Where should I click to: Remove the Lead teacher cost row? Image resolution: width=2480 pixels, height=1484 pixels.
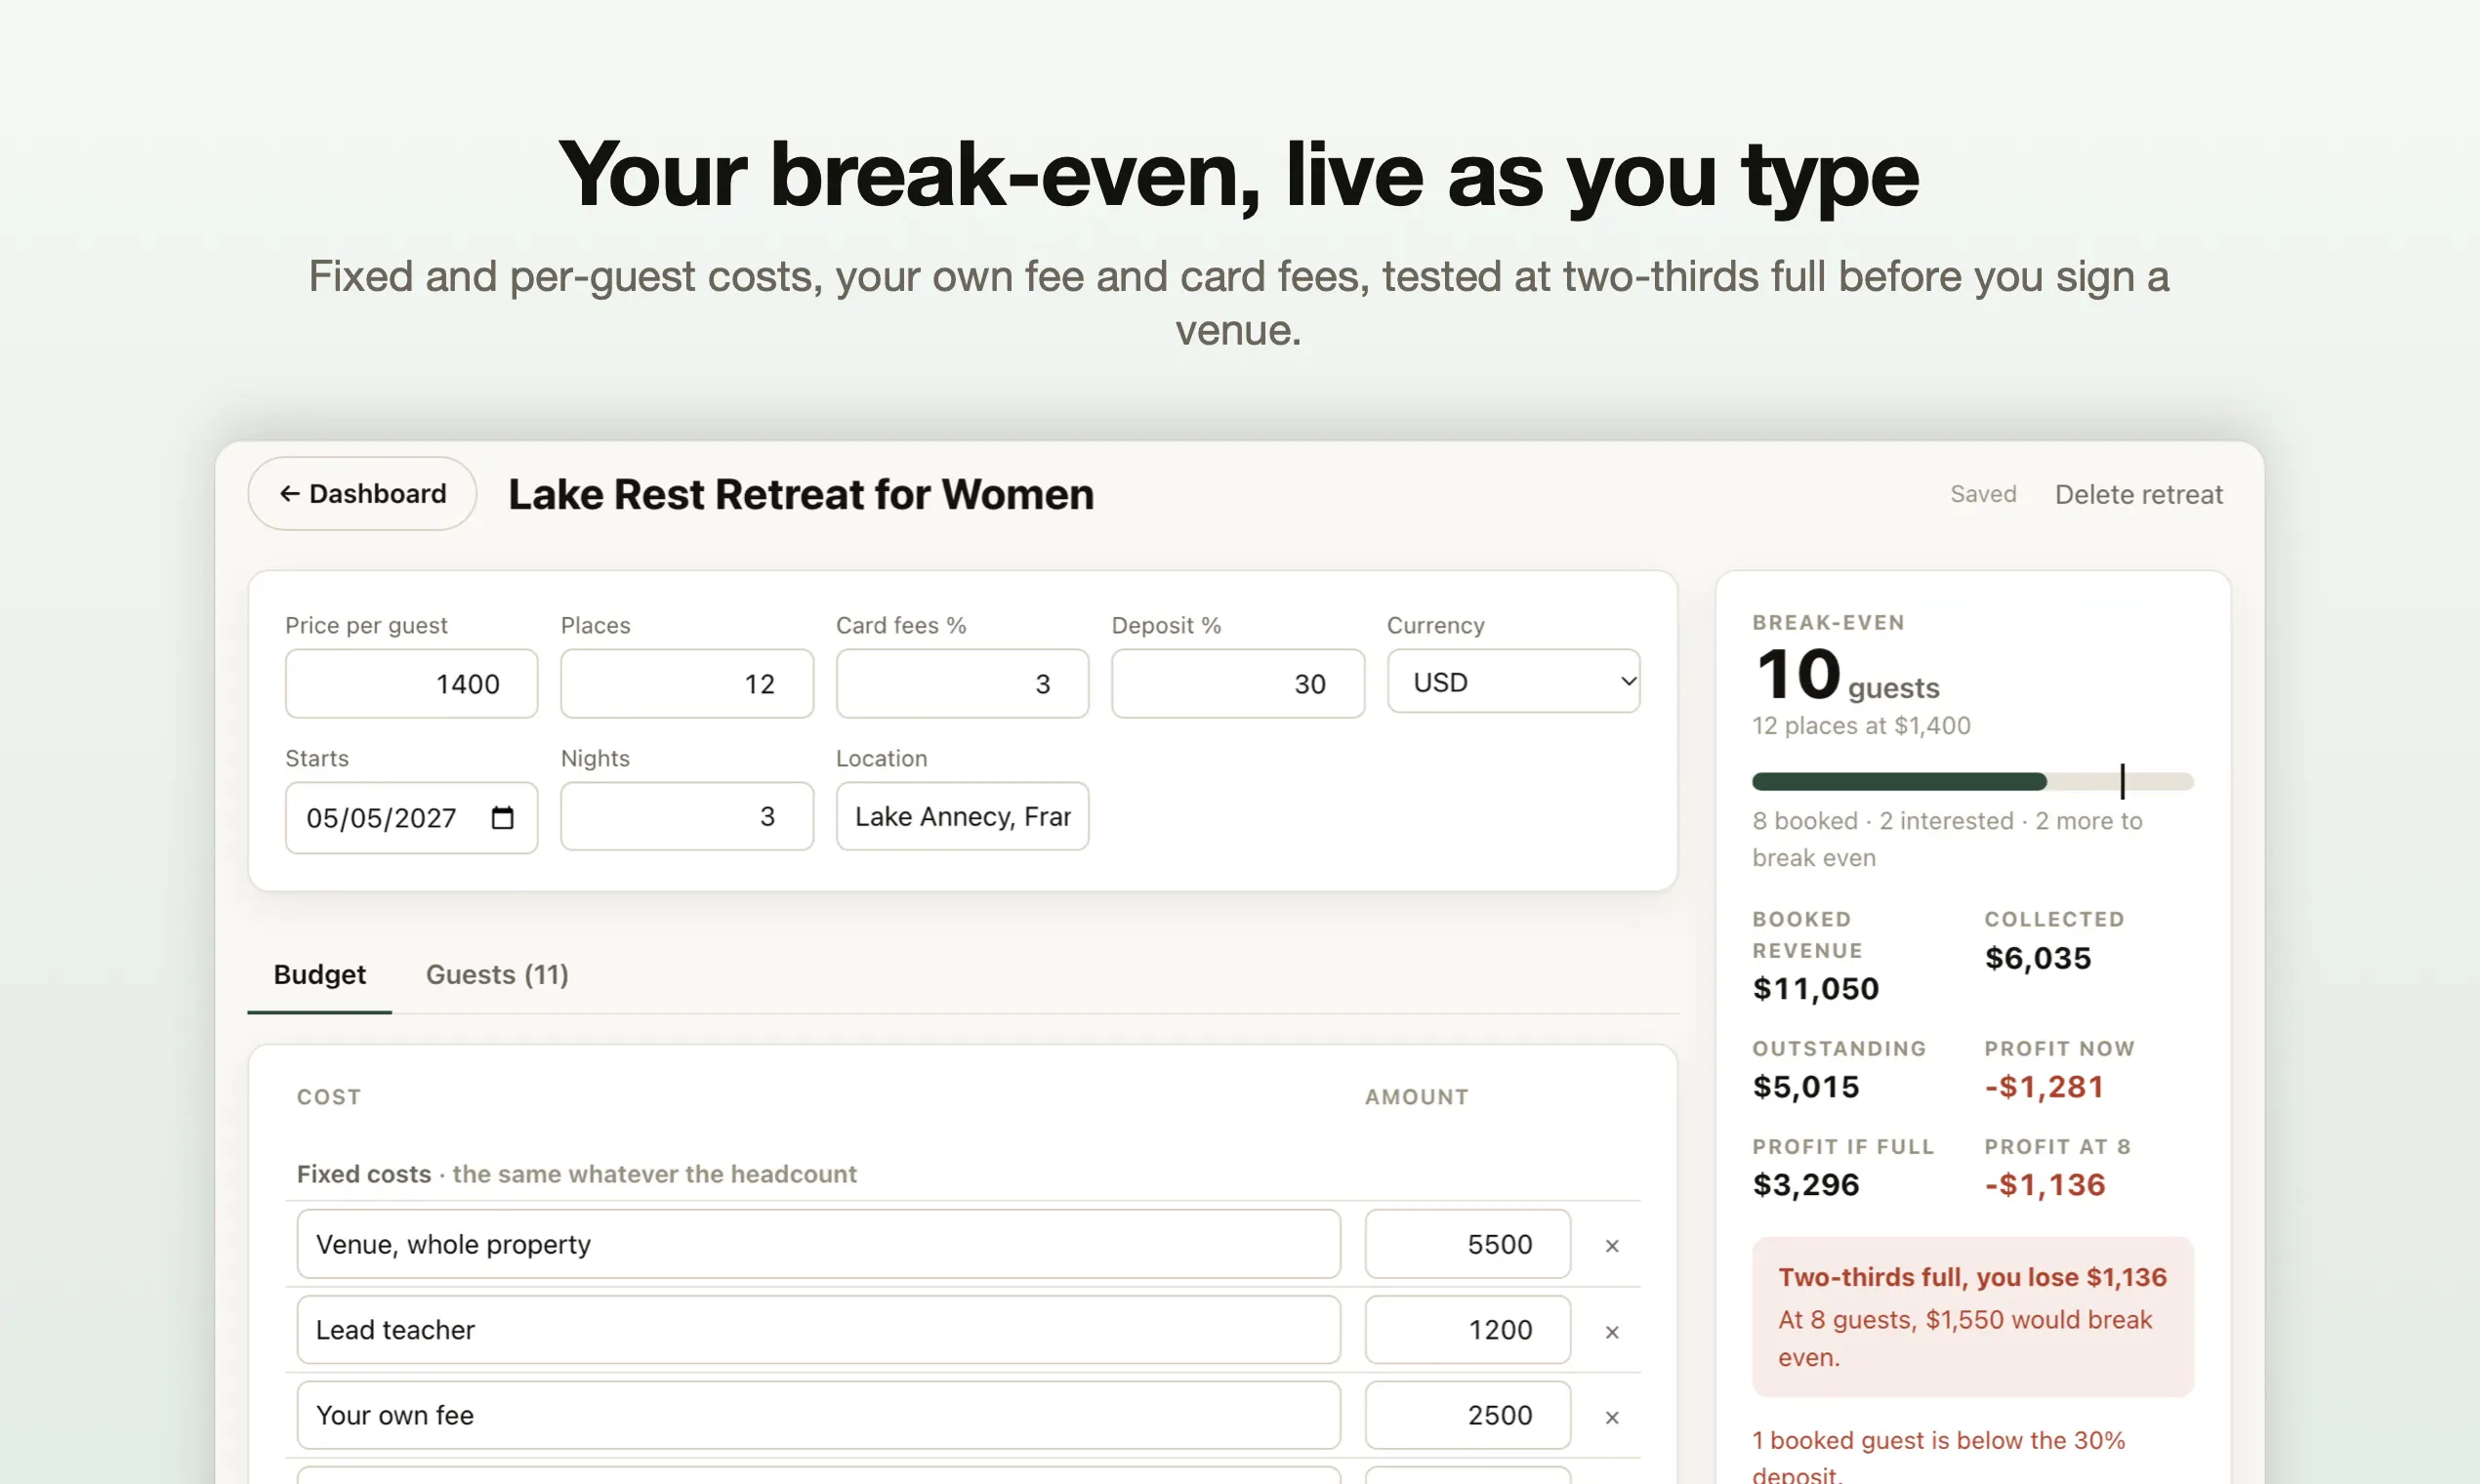click(x=1612, y=1332)
